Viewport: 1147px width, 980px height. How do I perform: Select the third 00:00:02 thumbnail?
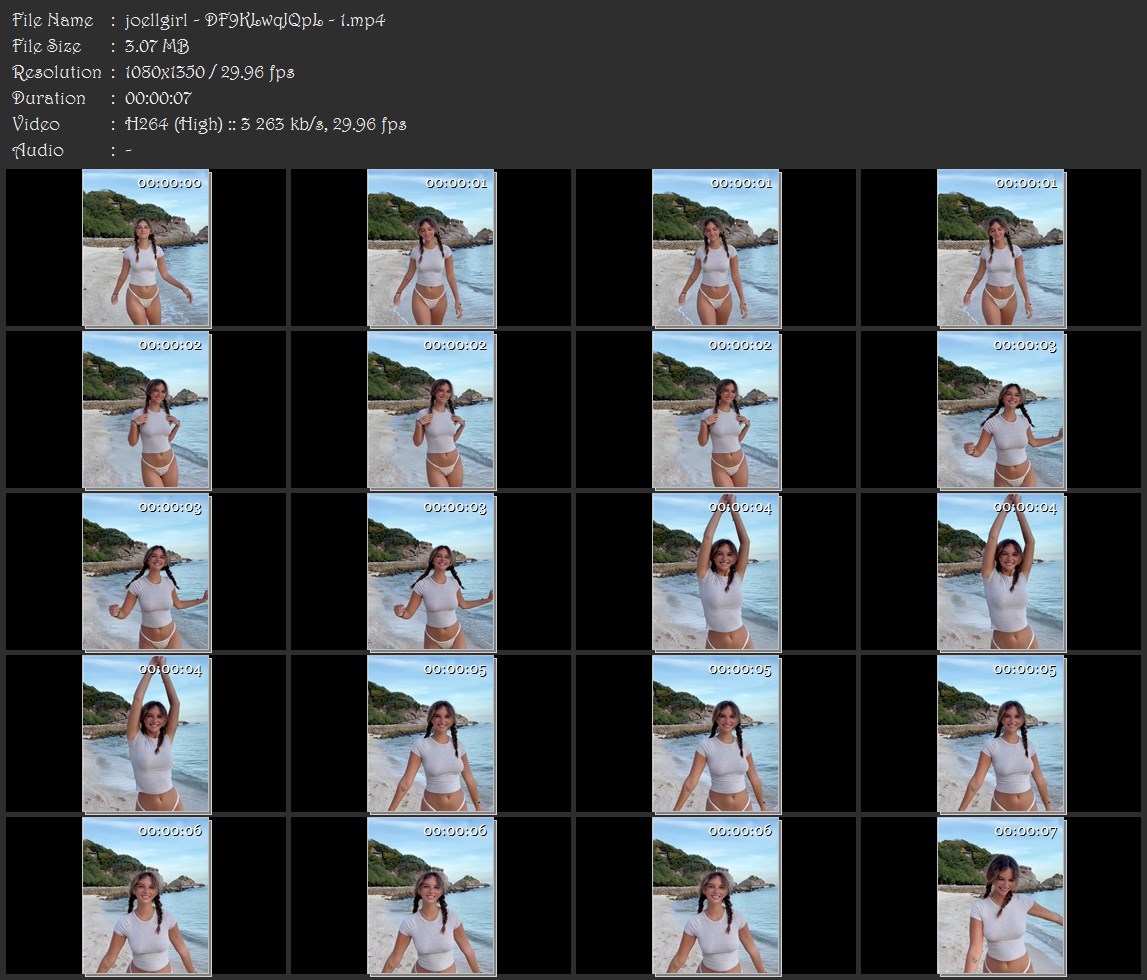[716, 410]
